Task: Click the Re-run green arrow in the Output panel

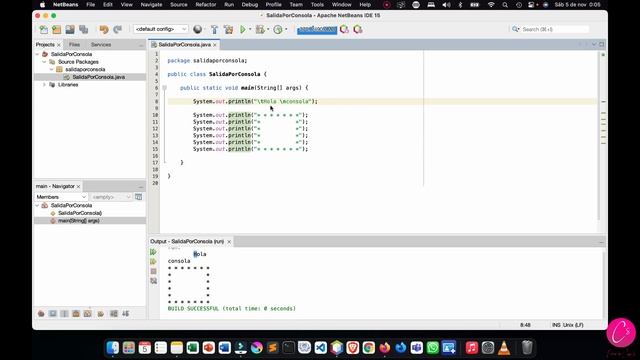Action: tap(153, 252)
